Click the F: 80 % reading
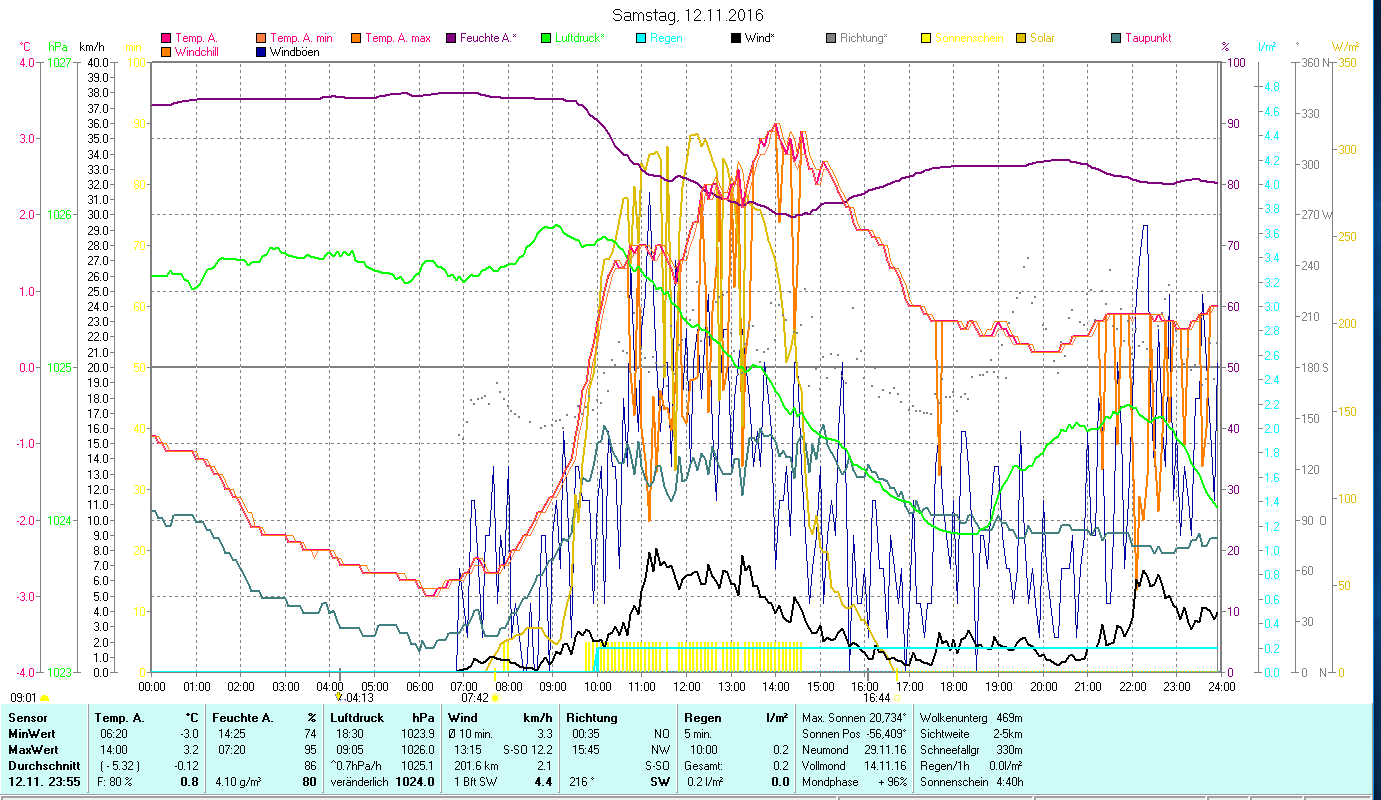 pos(116,782)
